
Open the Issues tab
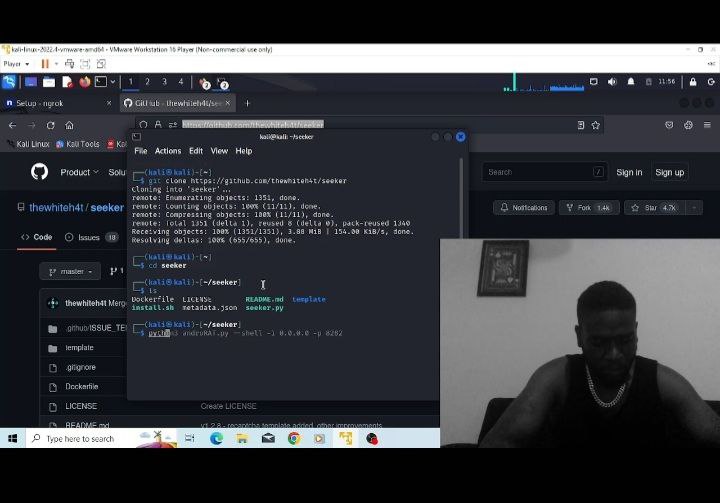click(91, 237)
